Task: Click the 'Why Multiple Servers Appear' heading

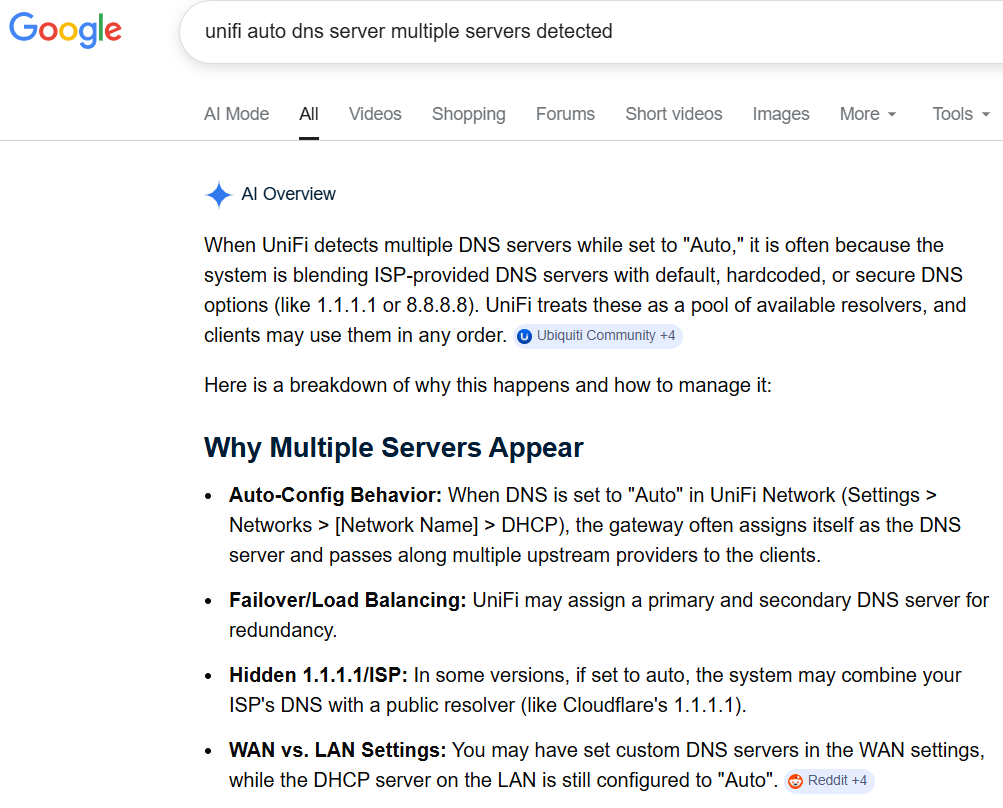Action: click(x=393, y=447)
